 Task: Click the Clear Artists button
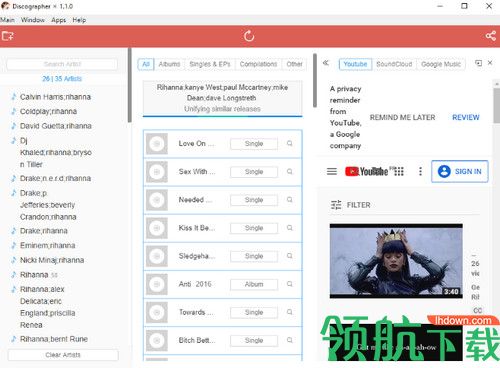[63, 355]
